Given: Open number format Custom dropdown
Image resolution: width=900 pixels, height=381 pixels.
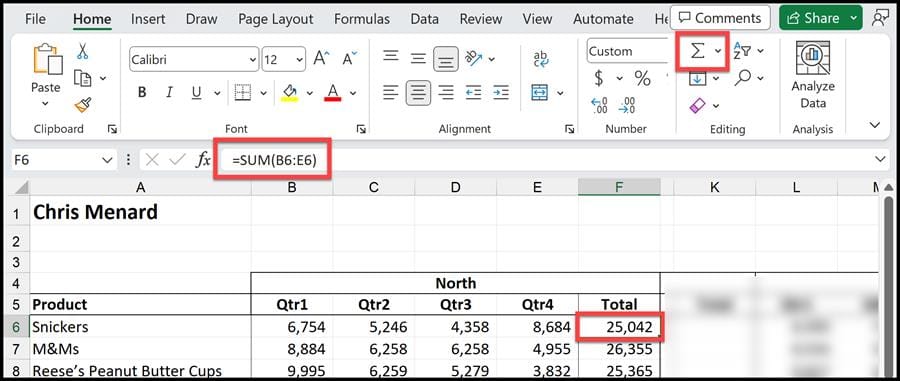Looking at the screenshot, I should pyautogui.click(x=627, y=51).
